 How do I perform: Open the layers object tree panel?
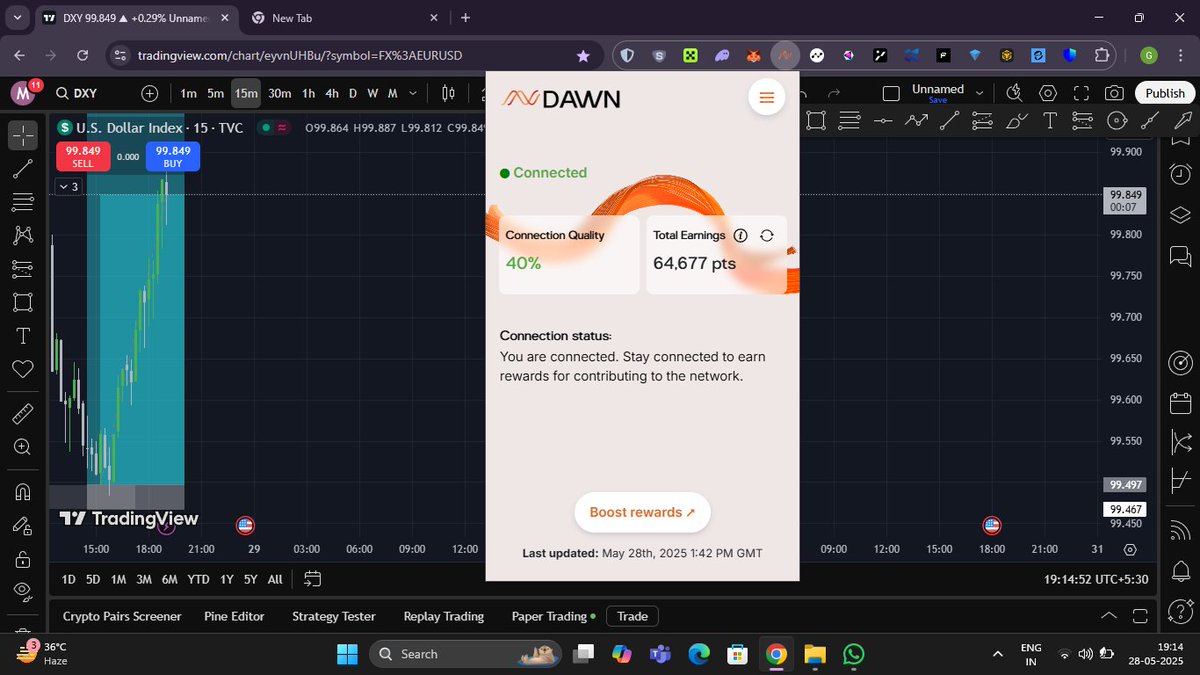click(1179, 214)
